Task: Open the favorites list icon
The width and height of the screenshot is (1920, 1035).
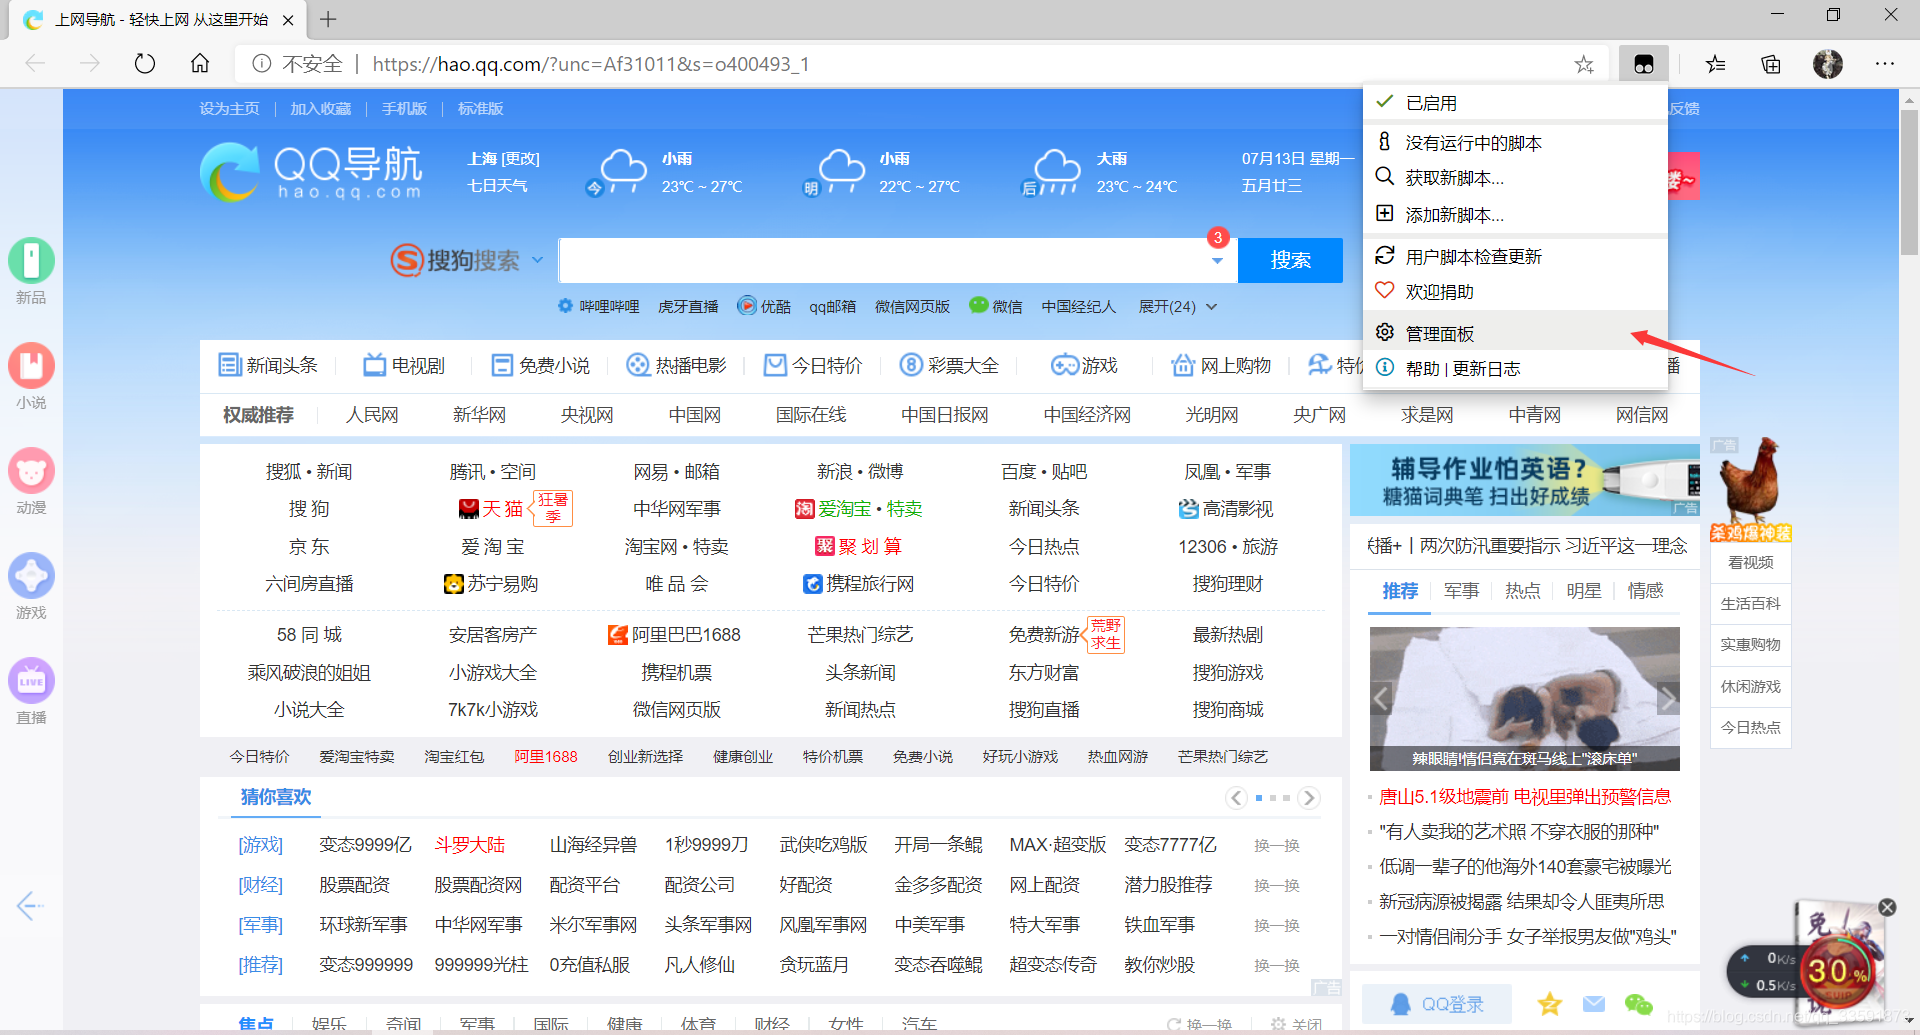Action: point(1716,64)
